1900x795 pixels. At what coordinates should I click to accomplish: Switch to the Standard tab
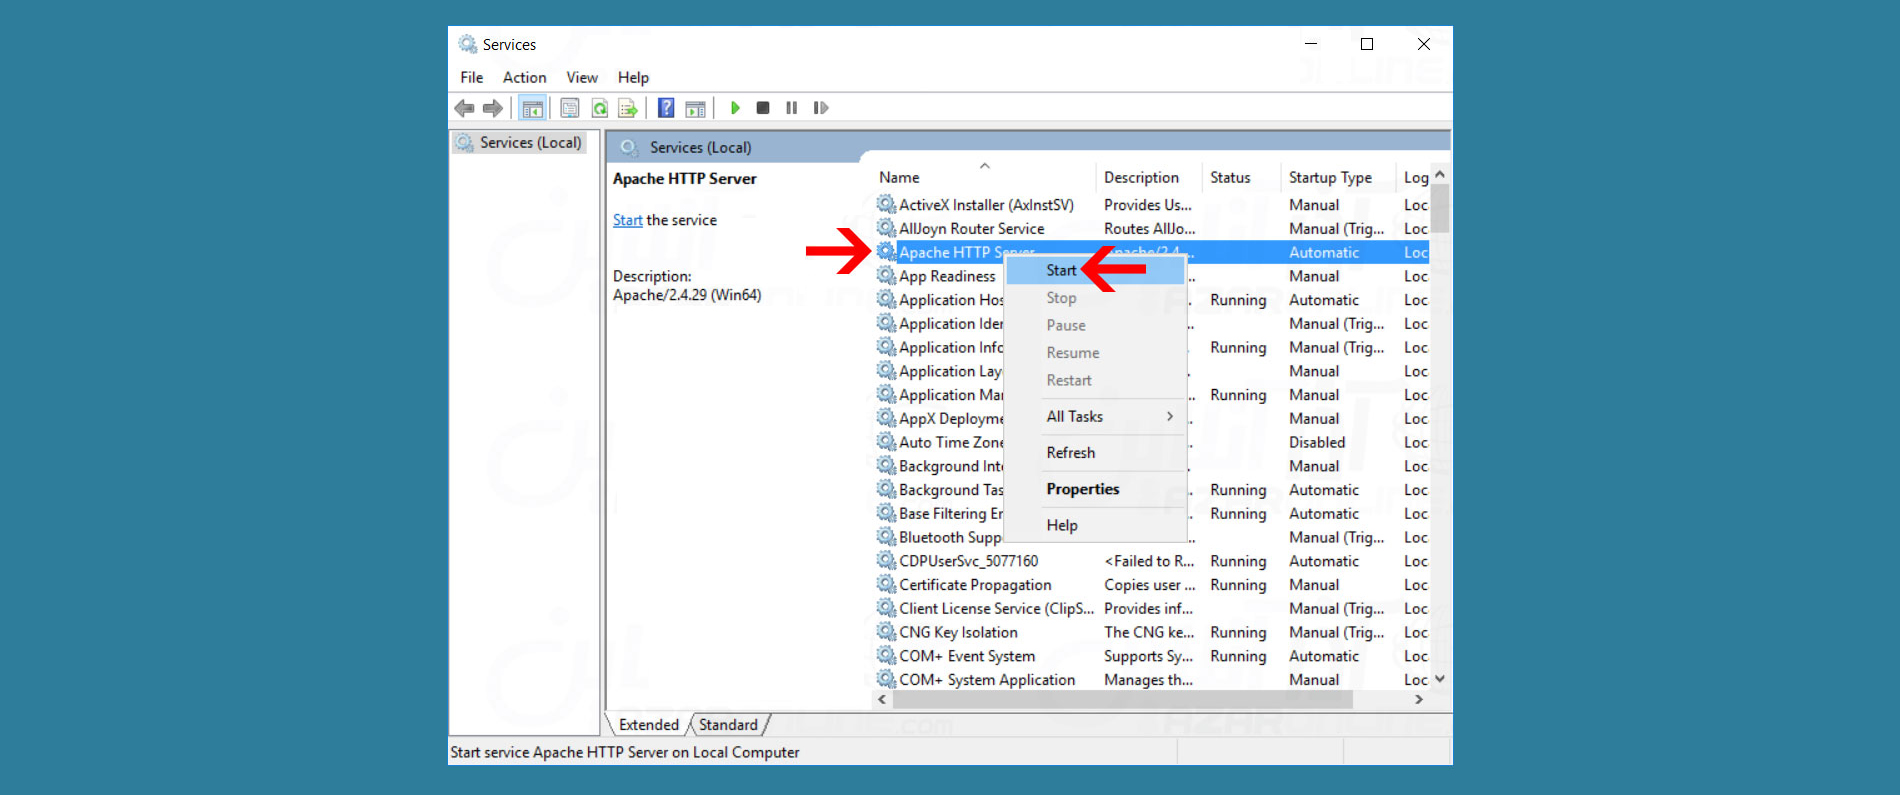(x=728, y=725)
